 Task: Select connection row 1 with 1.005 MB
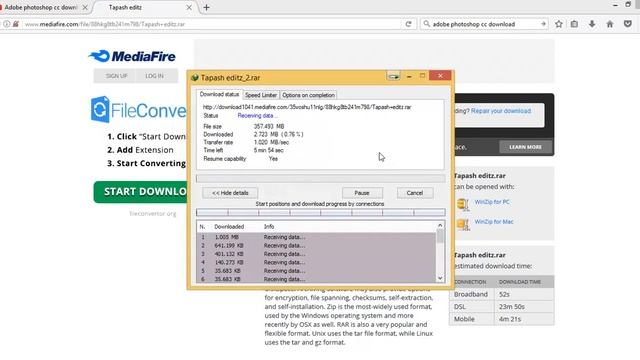click(316, 237)
